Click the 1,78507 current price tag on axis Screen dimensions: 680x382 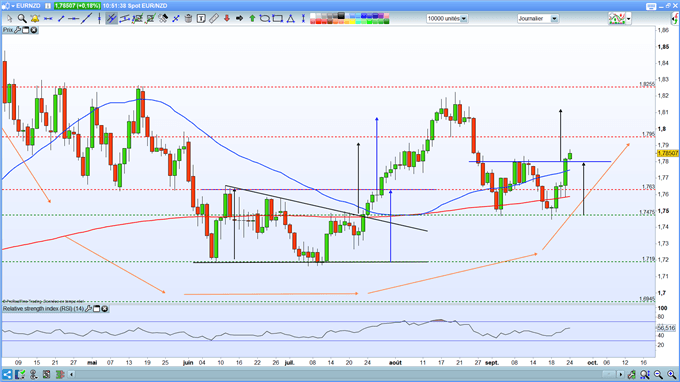[x=668, y=153]
